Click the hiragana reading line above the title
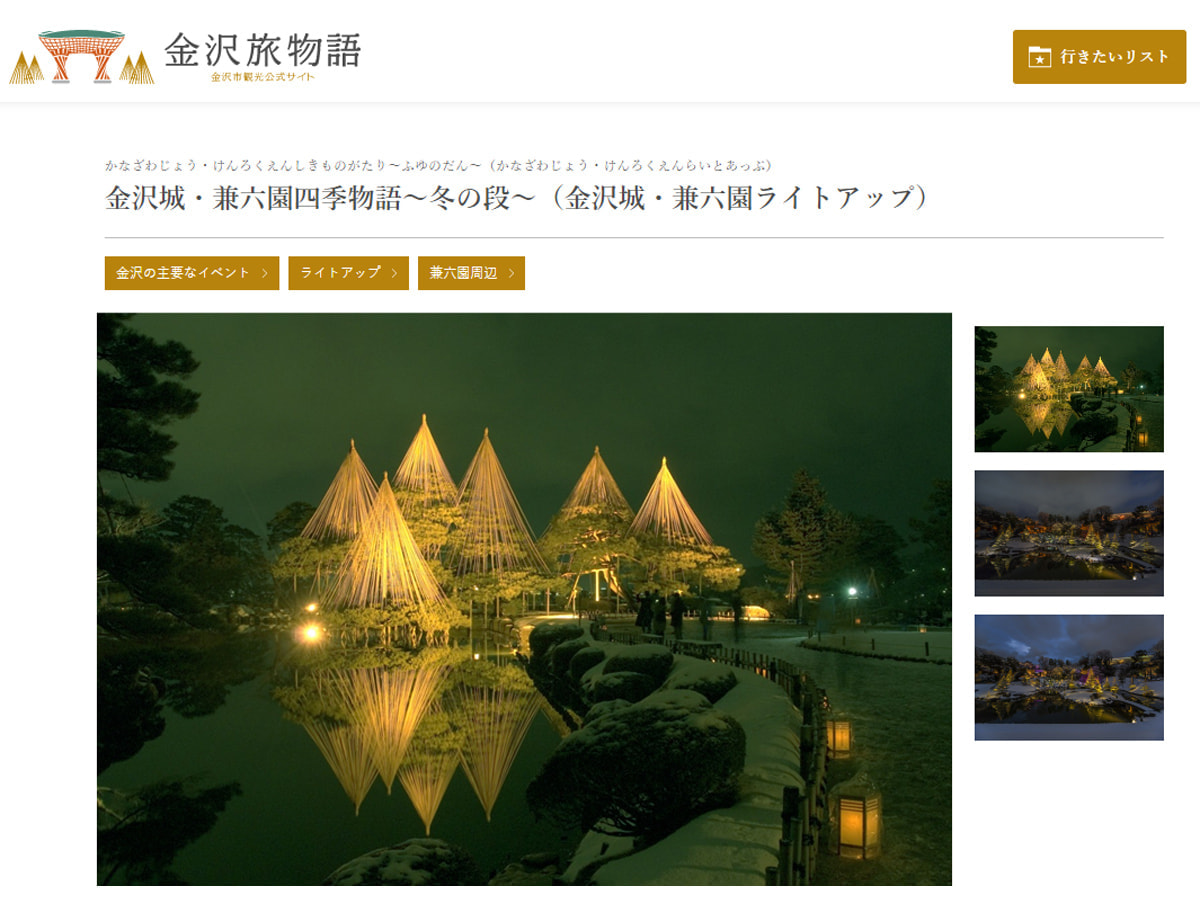Screen dimensions: 1200x900 pyautogui.click(x=438, y=165)
